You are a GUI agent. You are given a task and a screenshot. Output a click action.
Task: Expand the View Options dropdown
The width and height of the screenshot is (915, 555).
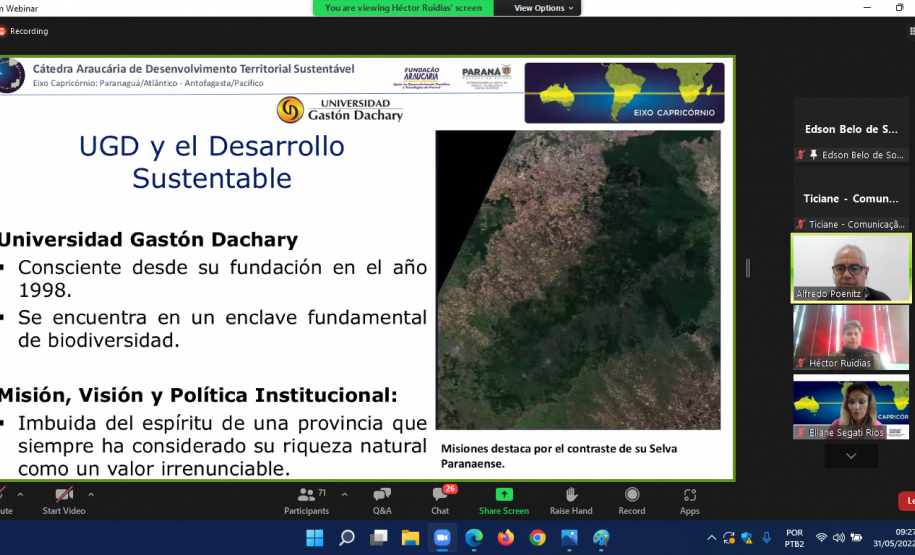pyautogui.click(x=544, y=8)
